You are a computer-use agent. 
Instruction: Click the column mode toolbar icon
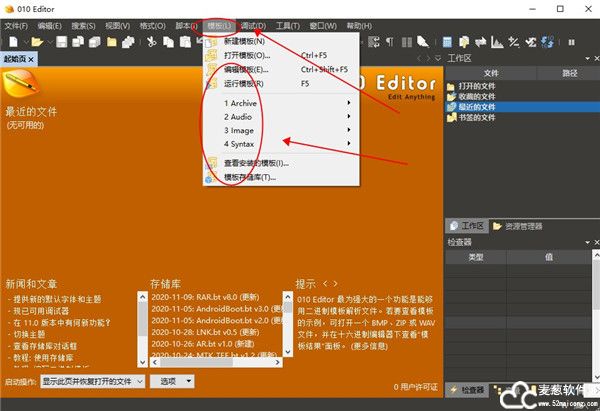tap(406, 42)
